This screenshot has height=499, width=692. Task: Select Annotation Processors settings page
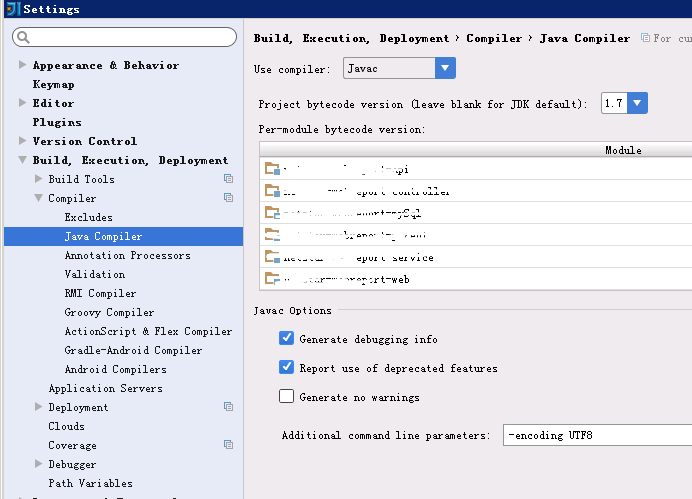(128, 255)
